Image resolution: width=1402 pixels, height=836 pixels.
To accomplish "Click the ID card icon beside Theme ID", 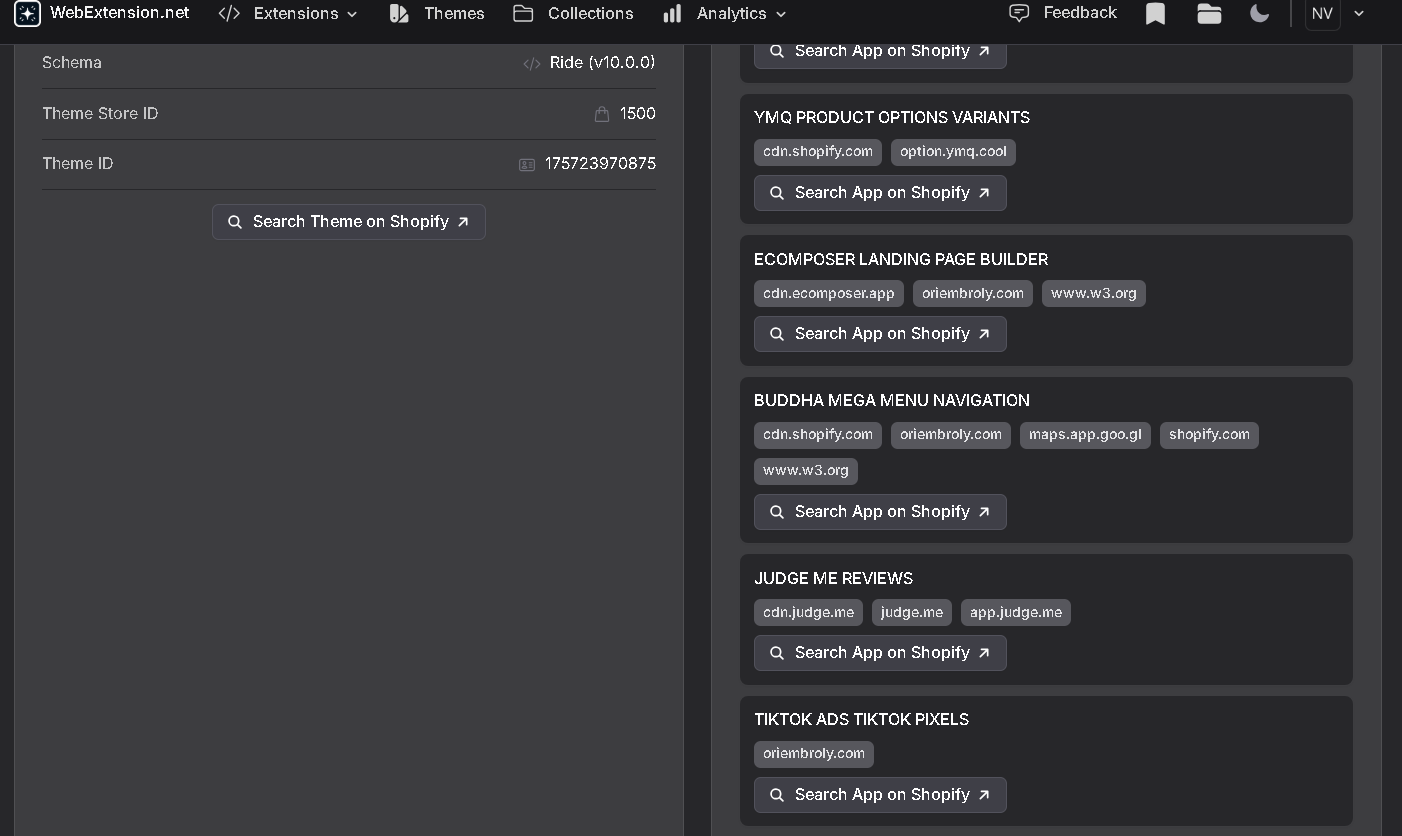I will click(527, 165).
